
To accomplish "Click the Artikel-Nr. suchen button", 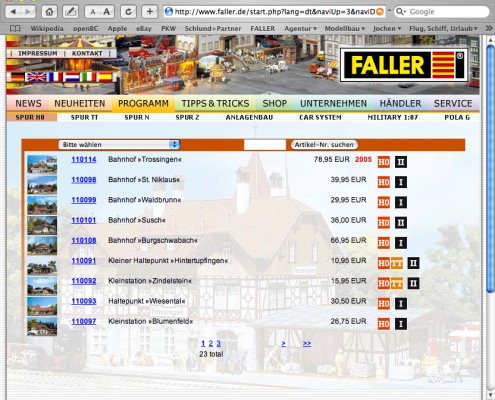I will (324, 145).
